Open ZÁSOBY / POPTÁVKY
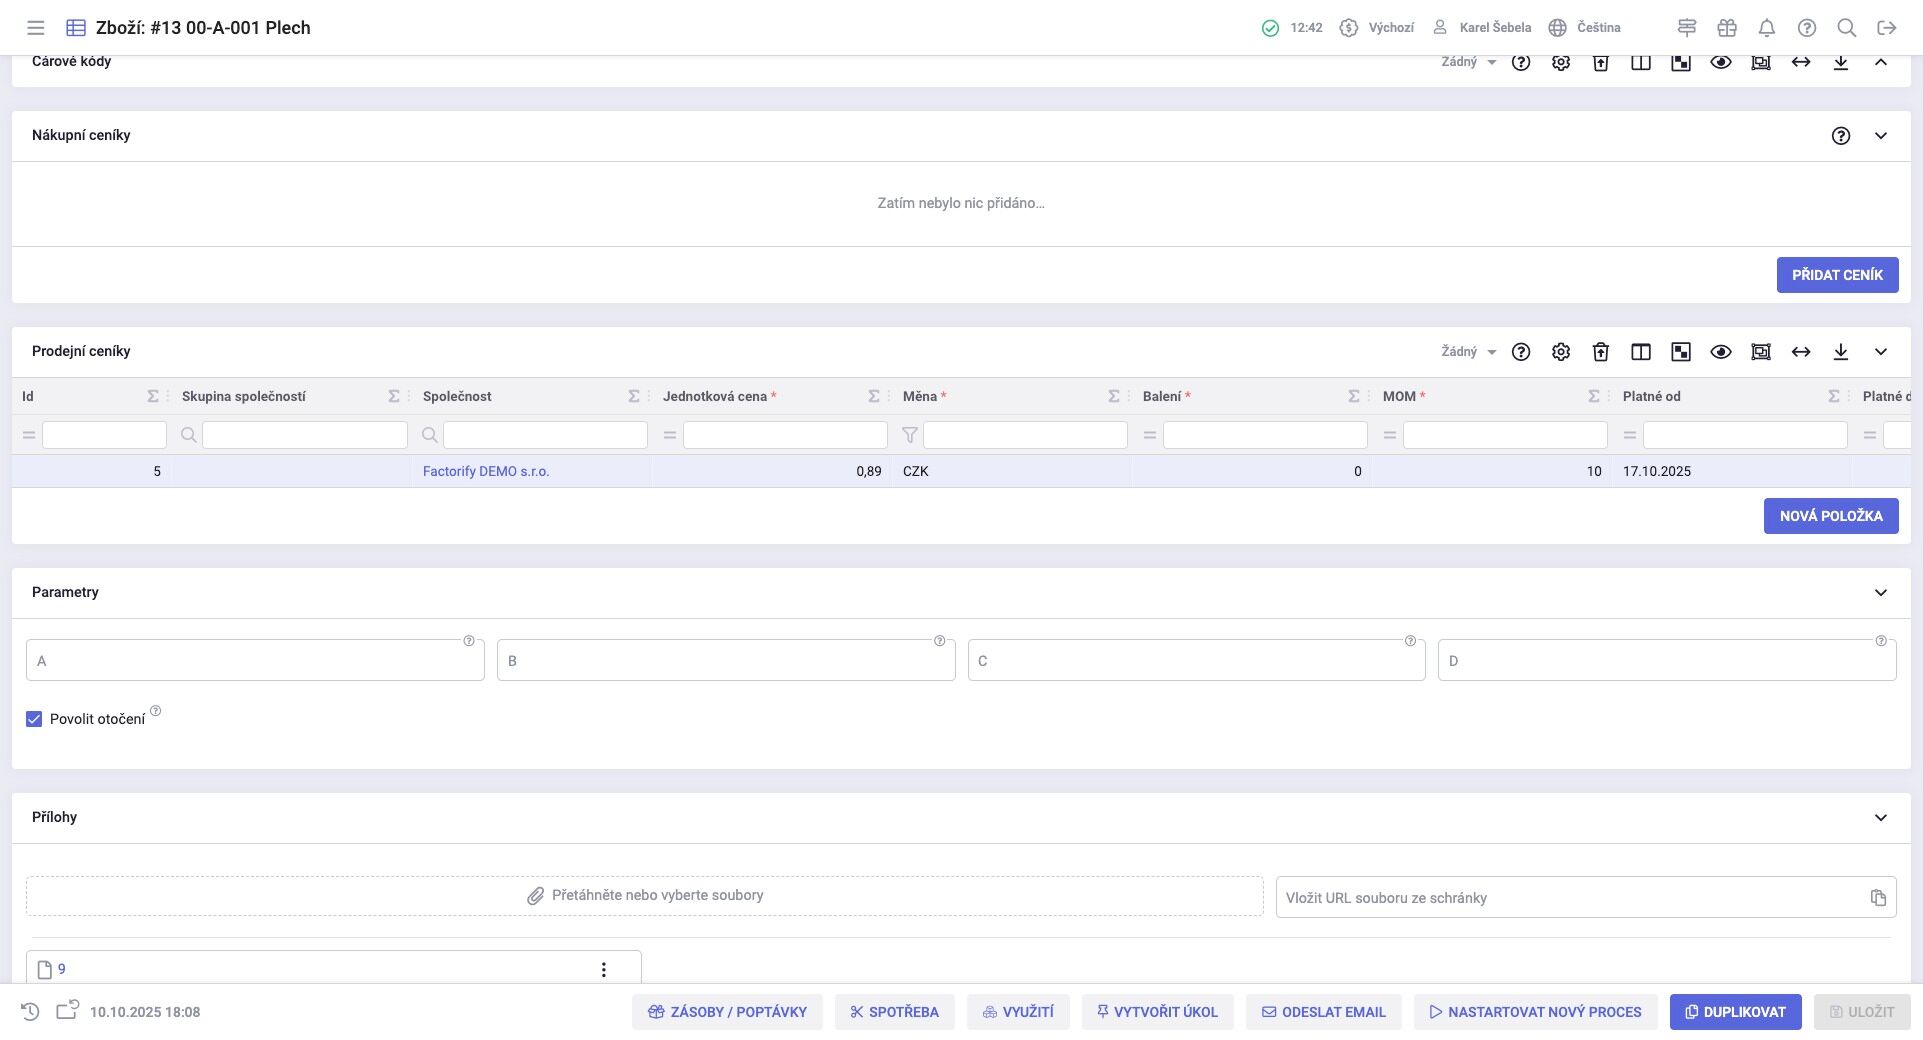This screenshot has height=1040, width=1923. [727, 1012]
